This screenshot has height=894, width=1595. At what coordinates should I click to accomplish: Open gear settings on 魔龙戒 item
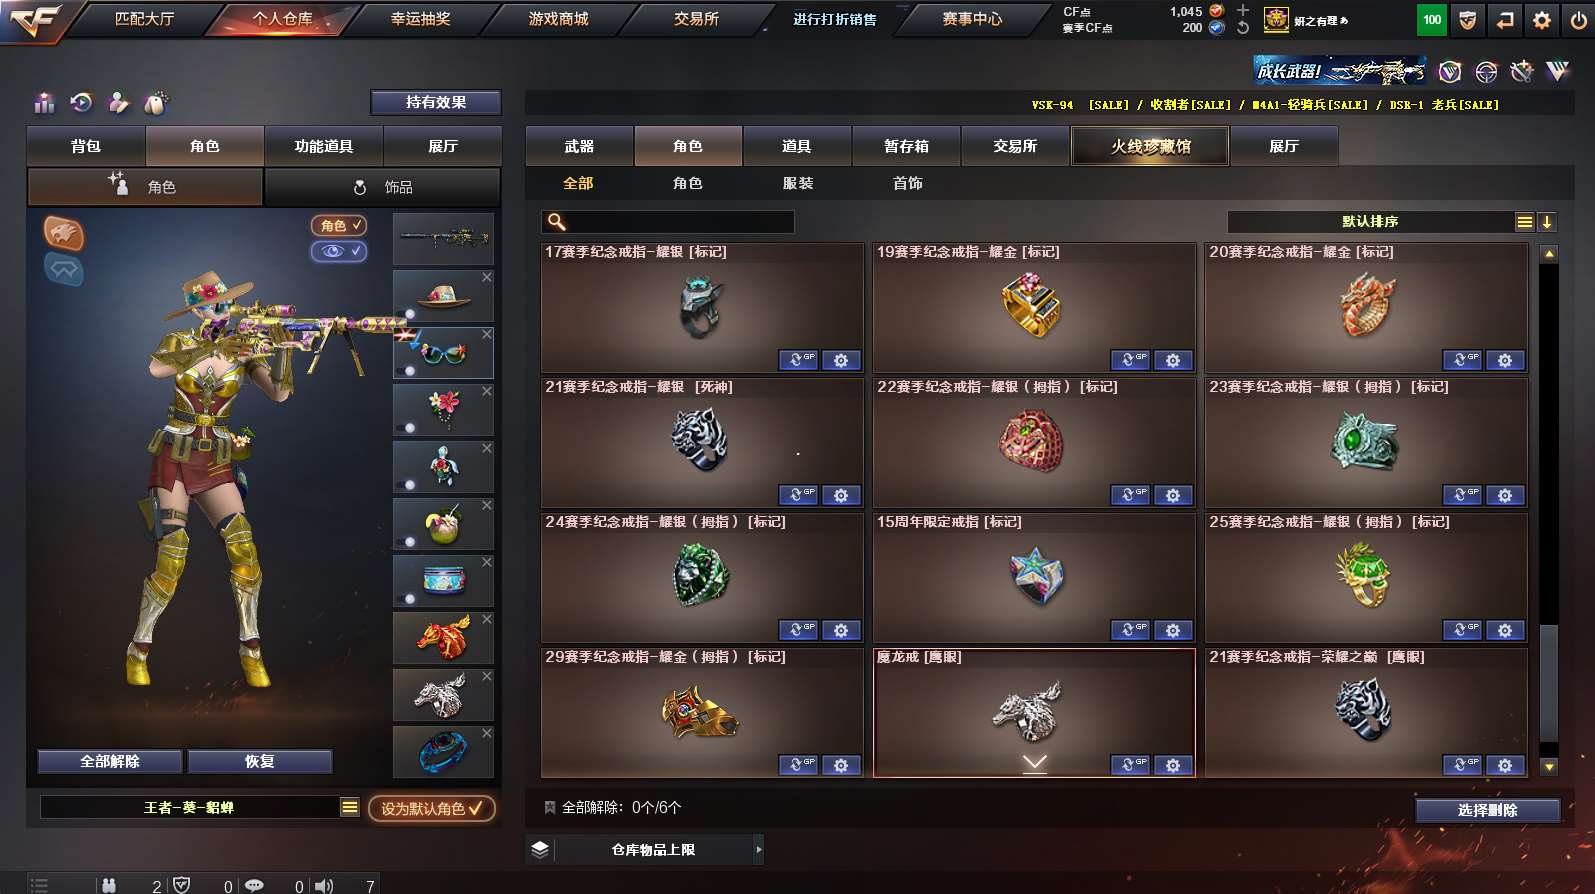tap(1173, 765)
